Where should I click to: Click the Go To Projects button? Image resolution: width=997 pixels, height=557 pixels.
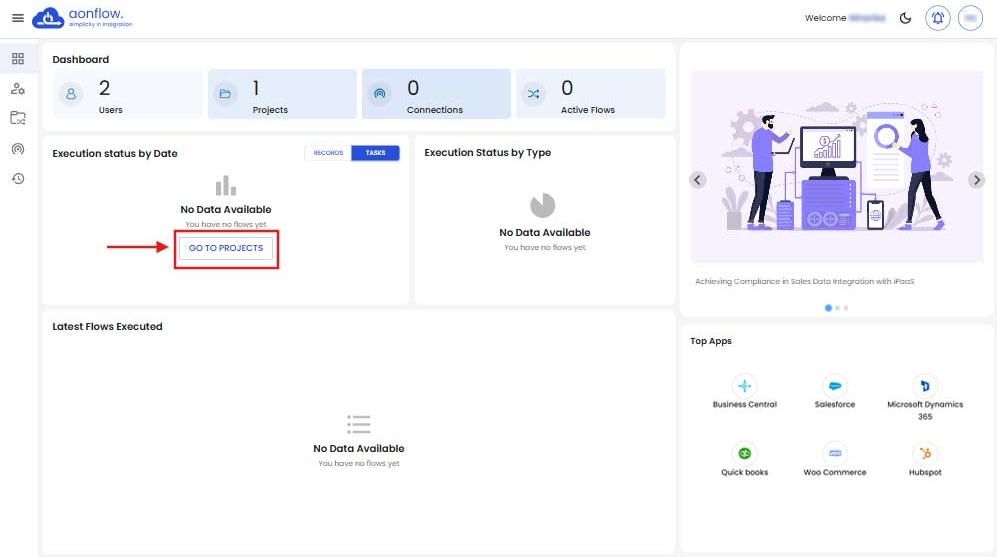[226, 248]
